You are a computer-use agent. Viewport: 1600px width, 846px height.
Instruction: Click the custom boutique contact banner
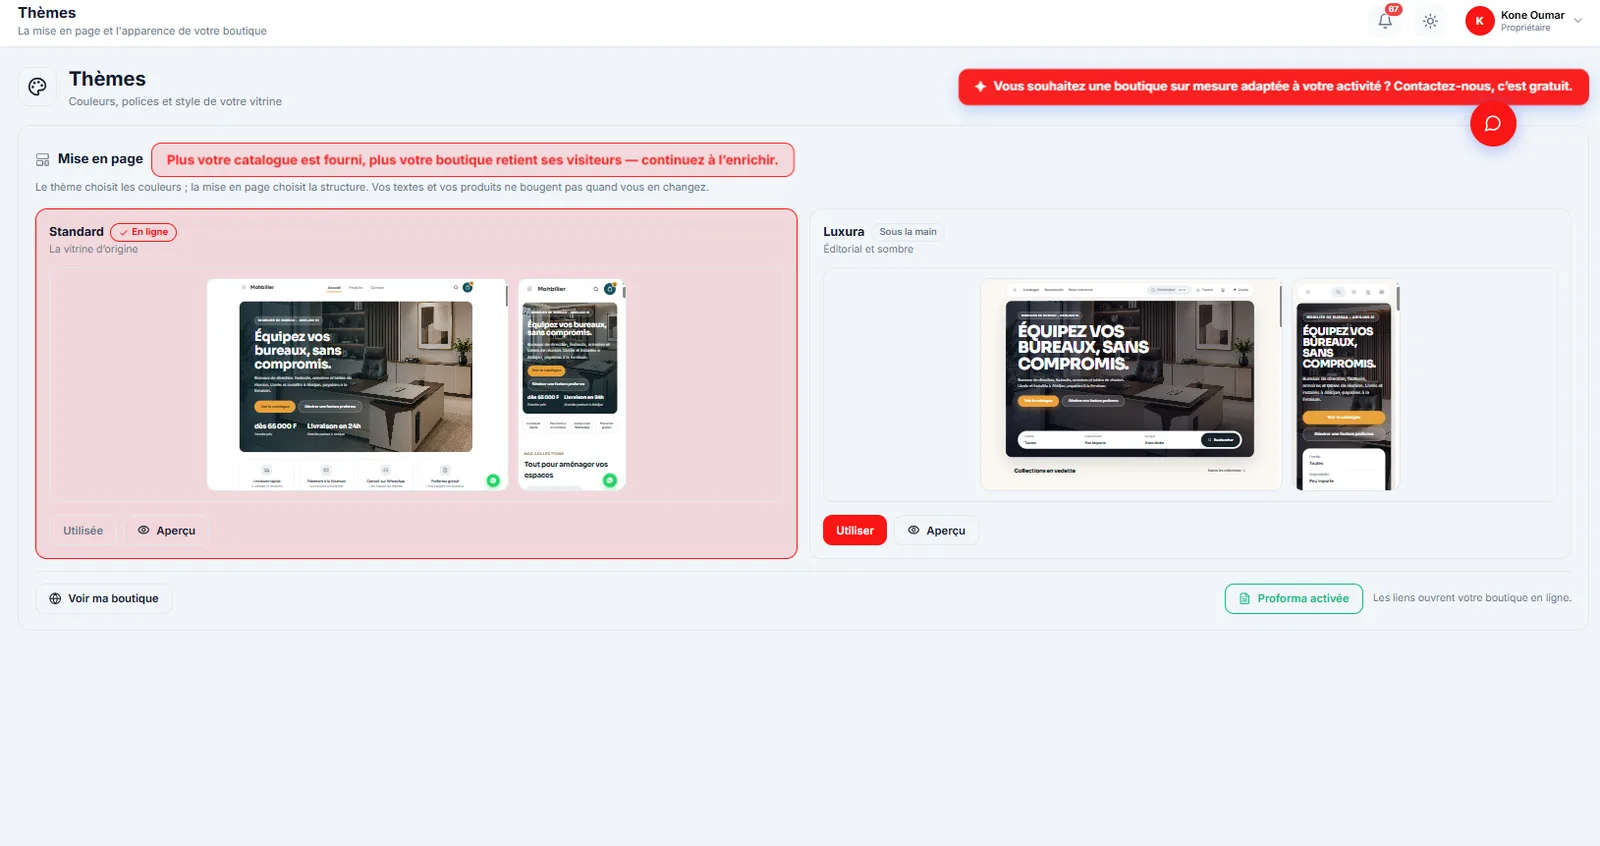(1273, 87)
